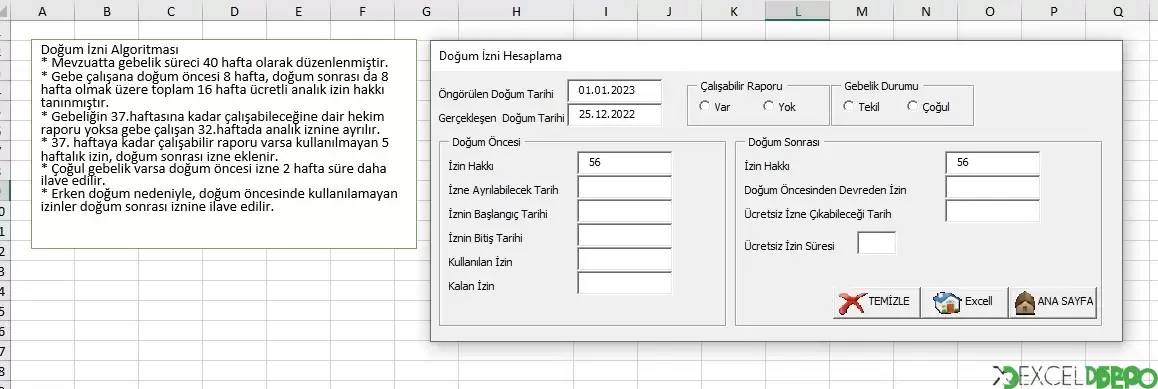Select column H header

(516, 10)
